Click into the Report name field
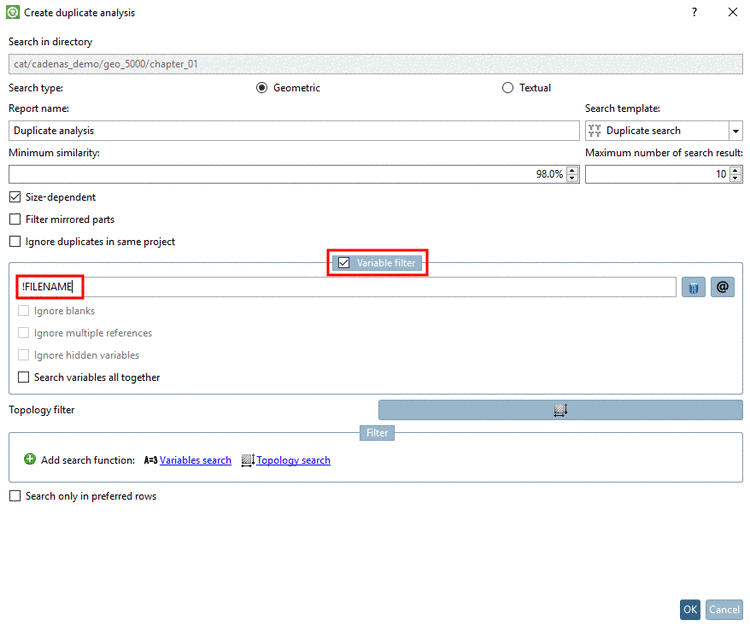 tap(294, 131)
